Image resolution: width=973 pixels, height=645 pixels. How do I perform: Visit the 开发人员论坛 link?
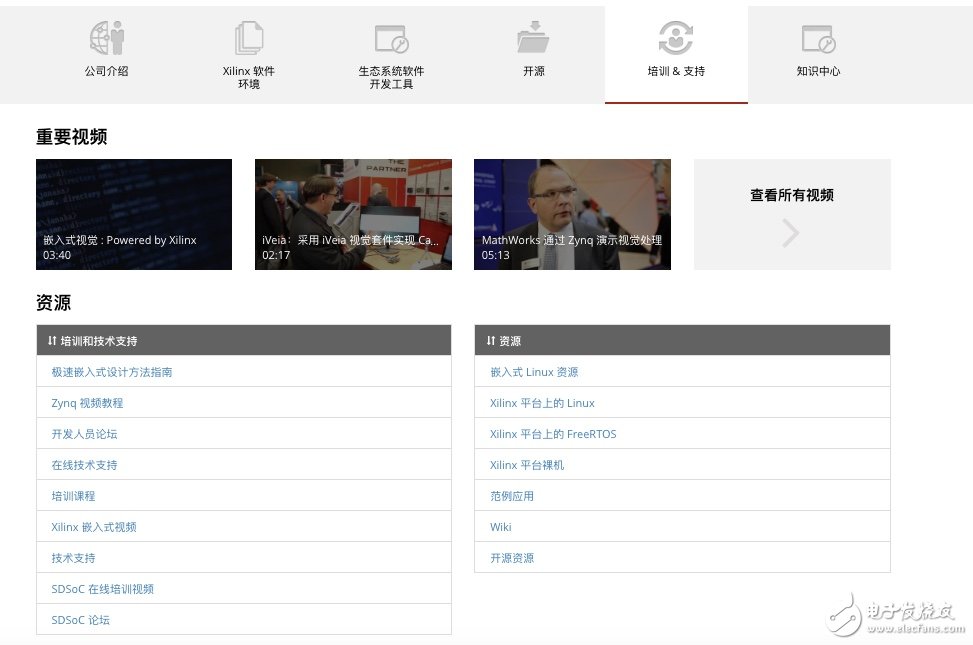84,434
